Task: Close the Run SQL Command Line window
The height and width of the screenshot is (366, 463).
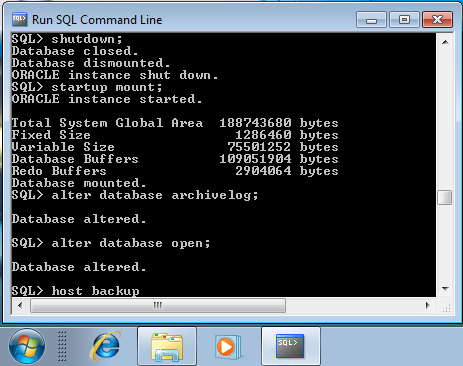Action: (437, 20)
